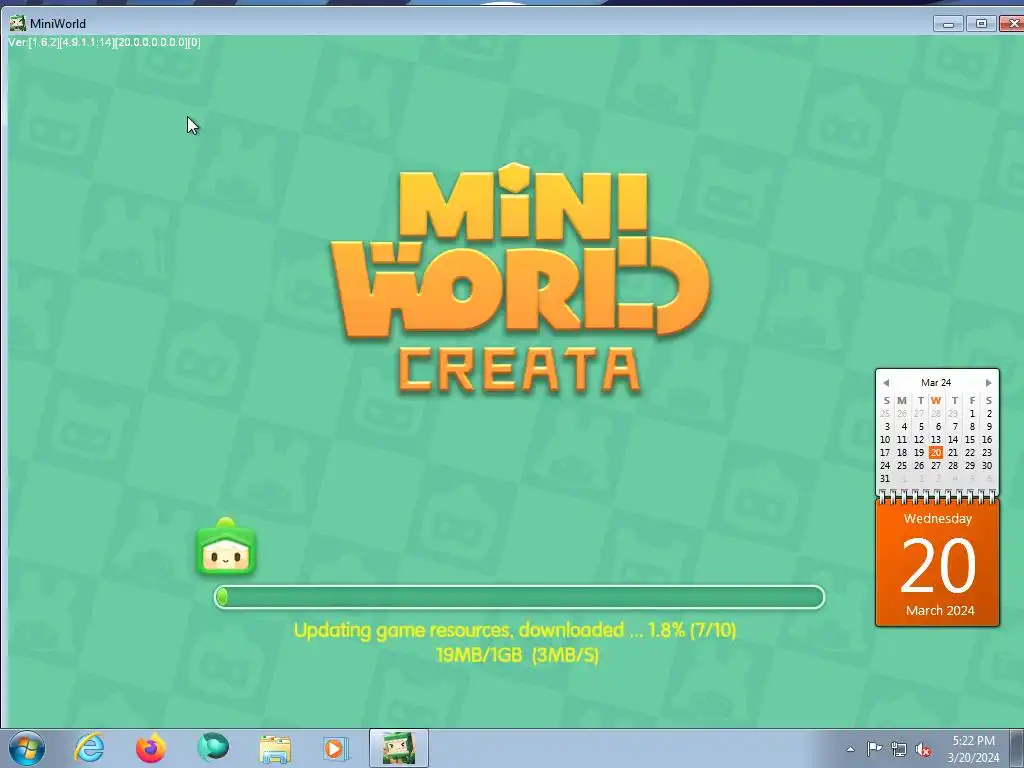
Task: Close the MiniWorld window
Action: click(x=1012, y=24)
